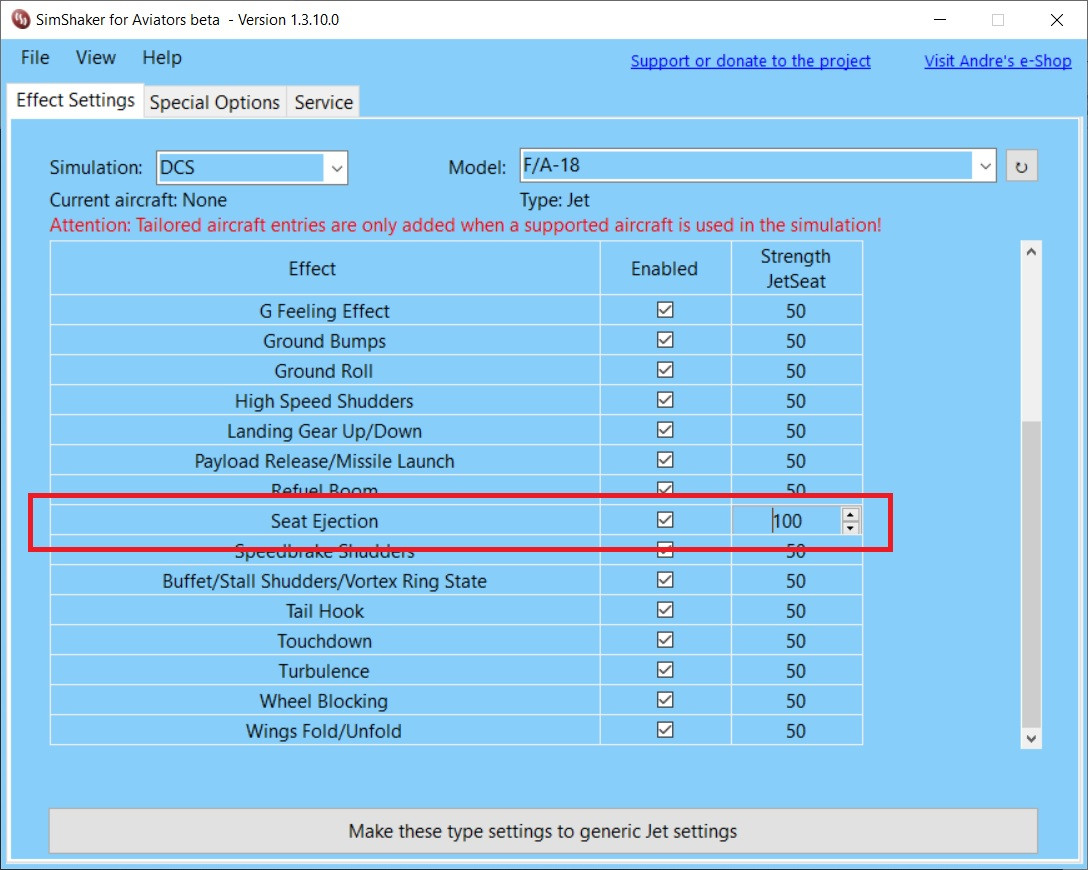Click the SimShaker app icon in title bar
The width and height of the screenshot is (1088, 870).
21,19
